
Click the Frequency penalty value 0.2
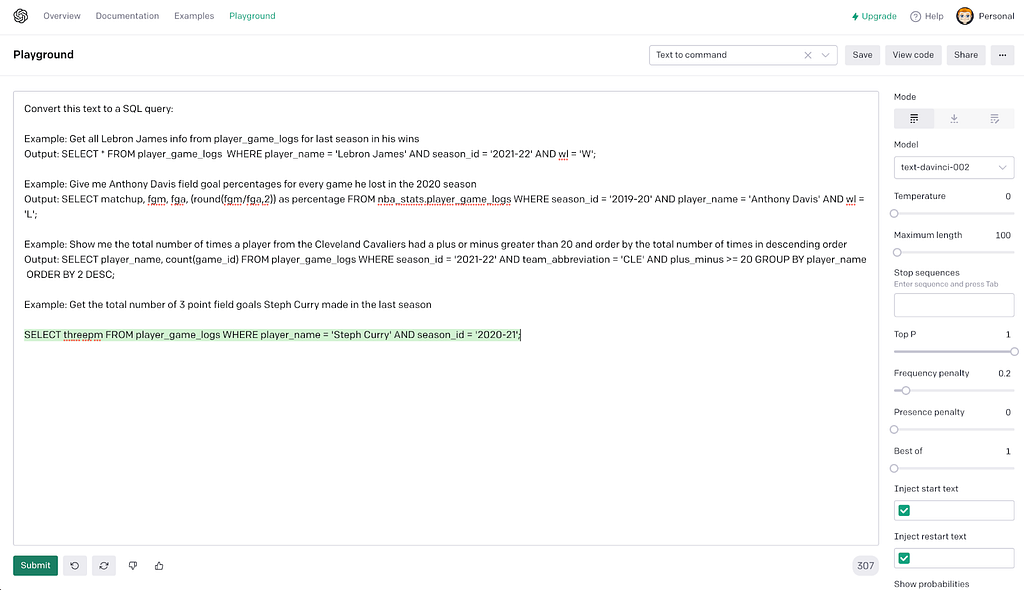1004,374
